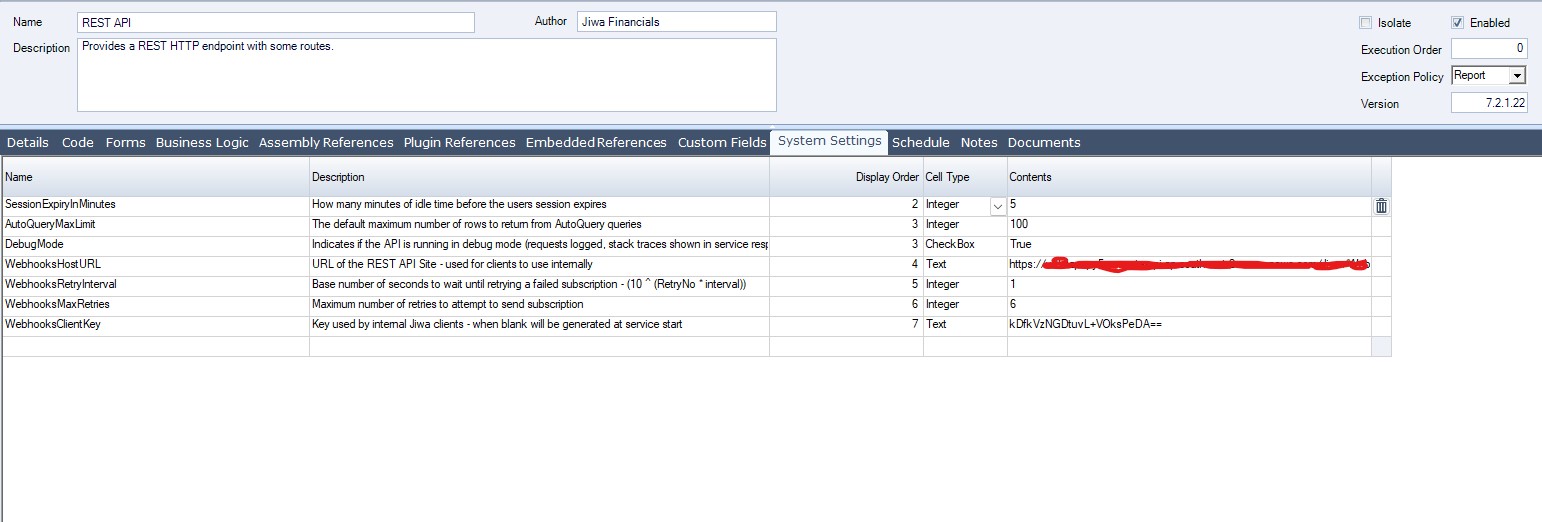The height and width of the screenshot is (522, 1542).
Task: Select the DebugMode Contents cell showing True
Action: tap(1188, 245)
